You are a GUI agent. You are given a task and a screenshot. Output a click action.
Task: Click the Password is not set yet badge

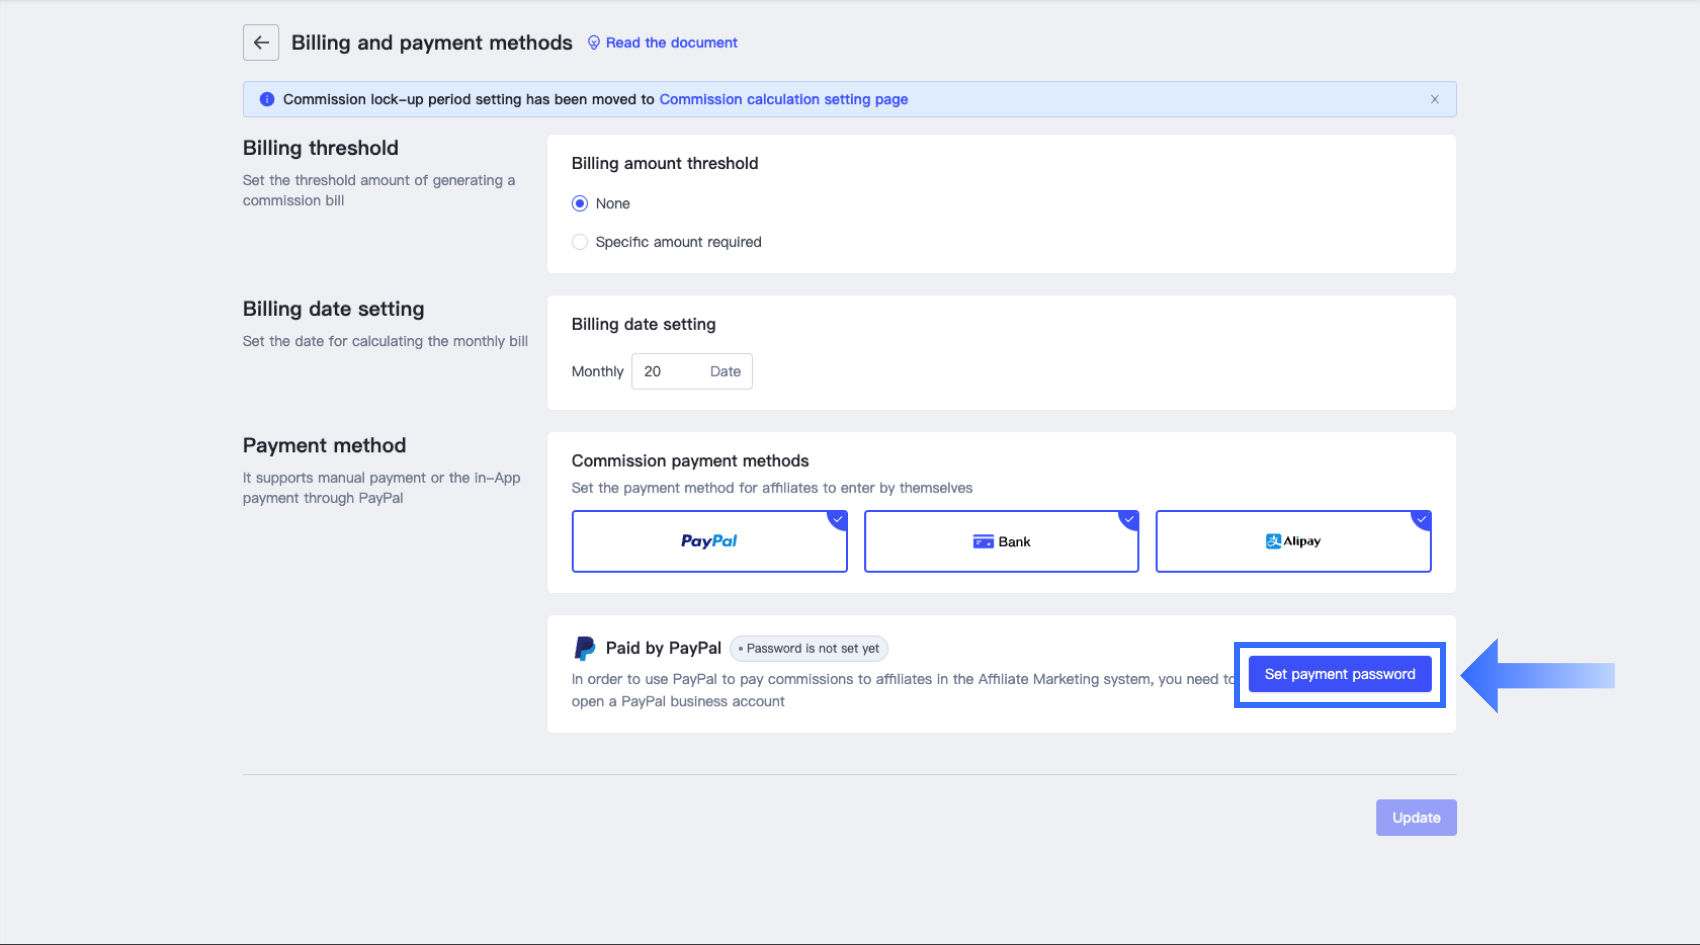(x=809, y=649)
